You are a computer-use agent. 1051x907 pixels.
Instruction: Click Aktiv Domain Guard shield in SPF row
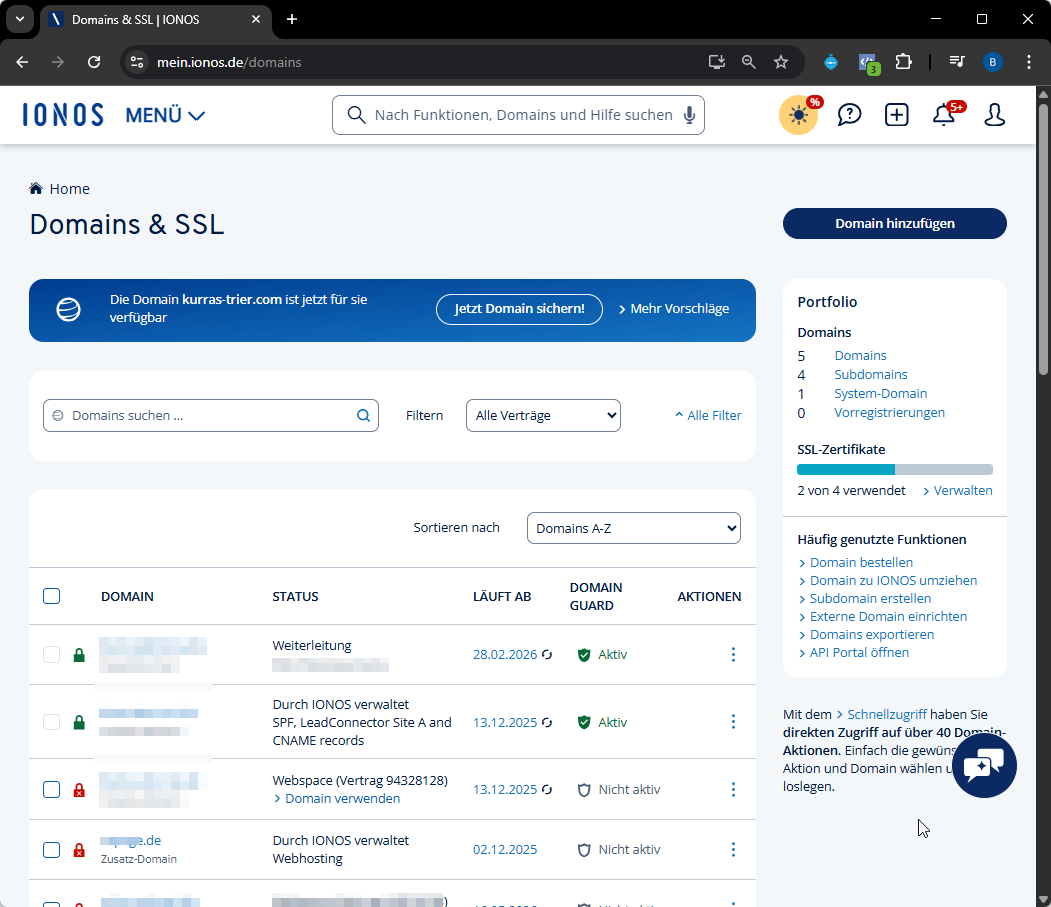tap(584, 722)
